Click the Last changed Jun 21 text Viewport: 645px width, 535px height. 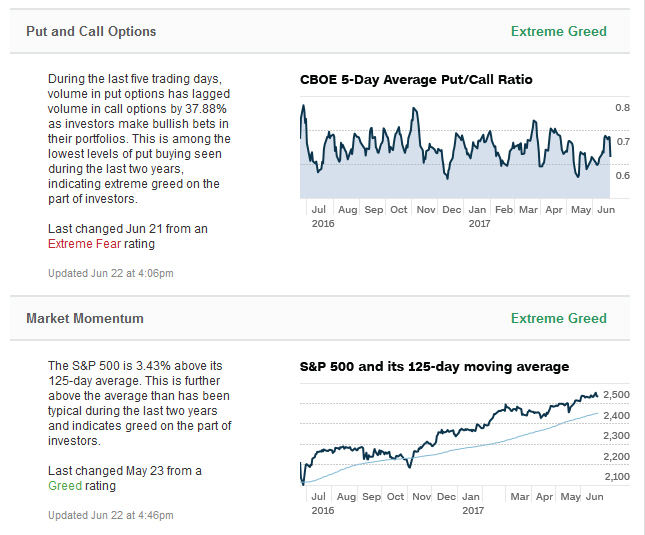coord(127,229)
